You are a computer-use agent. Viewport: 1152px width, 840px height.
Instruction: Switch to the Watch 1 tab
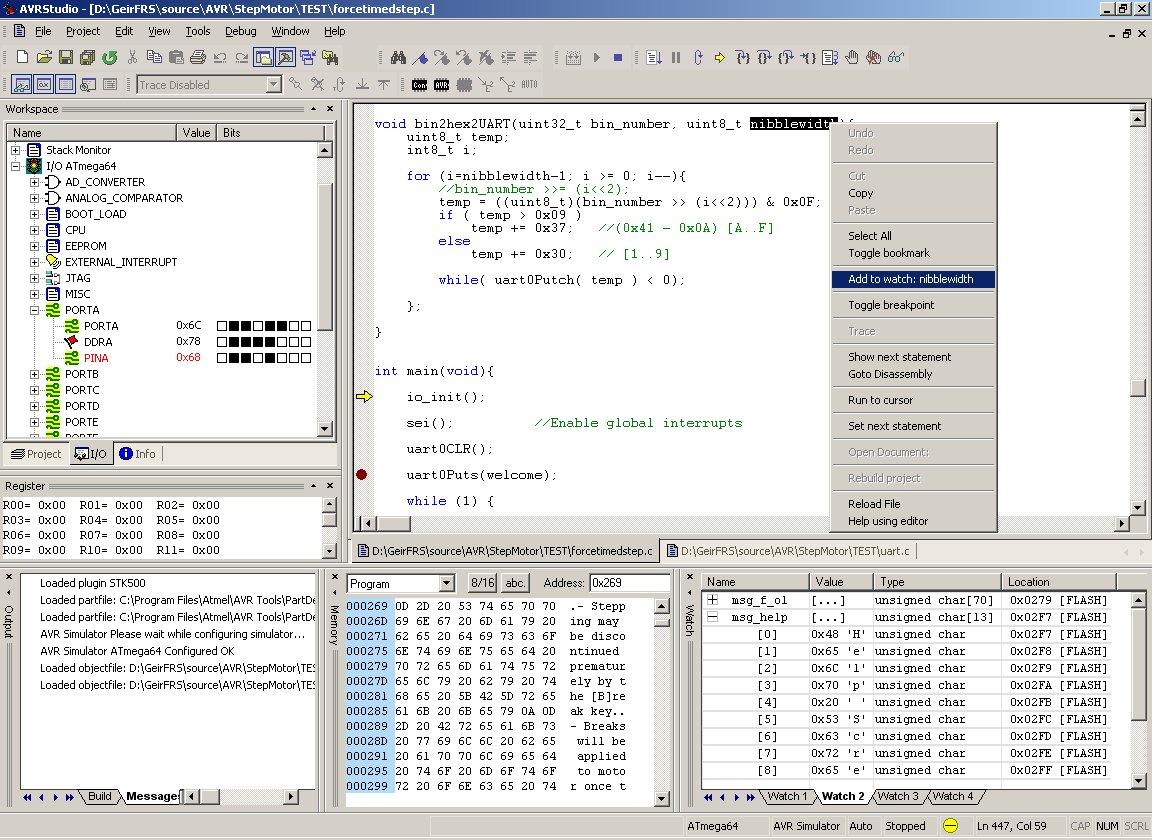click(x=787, y=796)
